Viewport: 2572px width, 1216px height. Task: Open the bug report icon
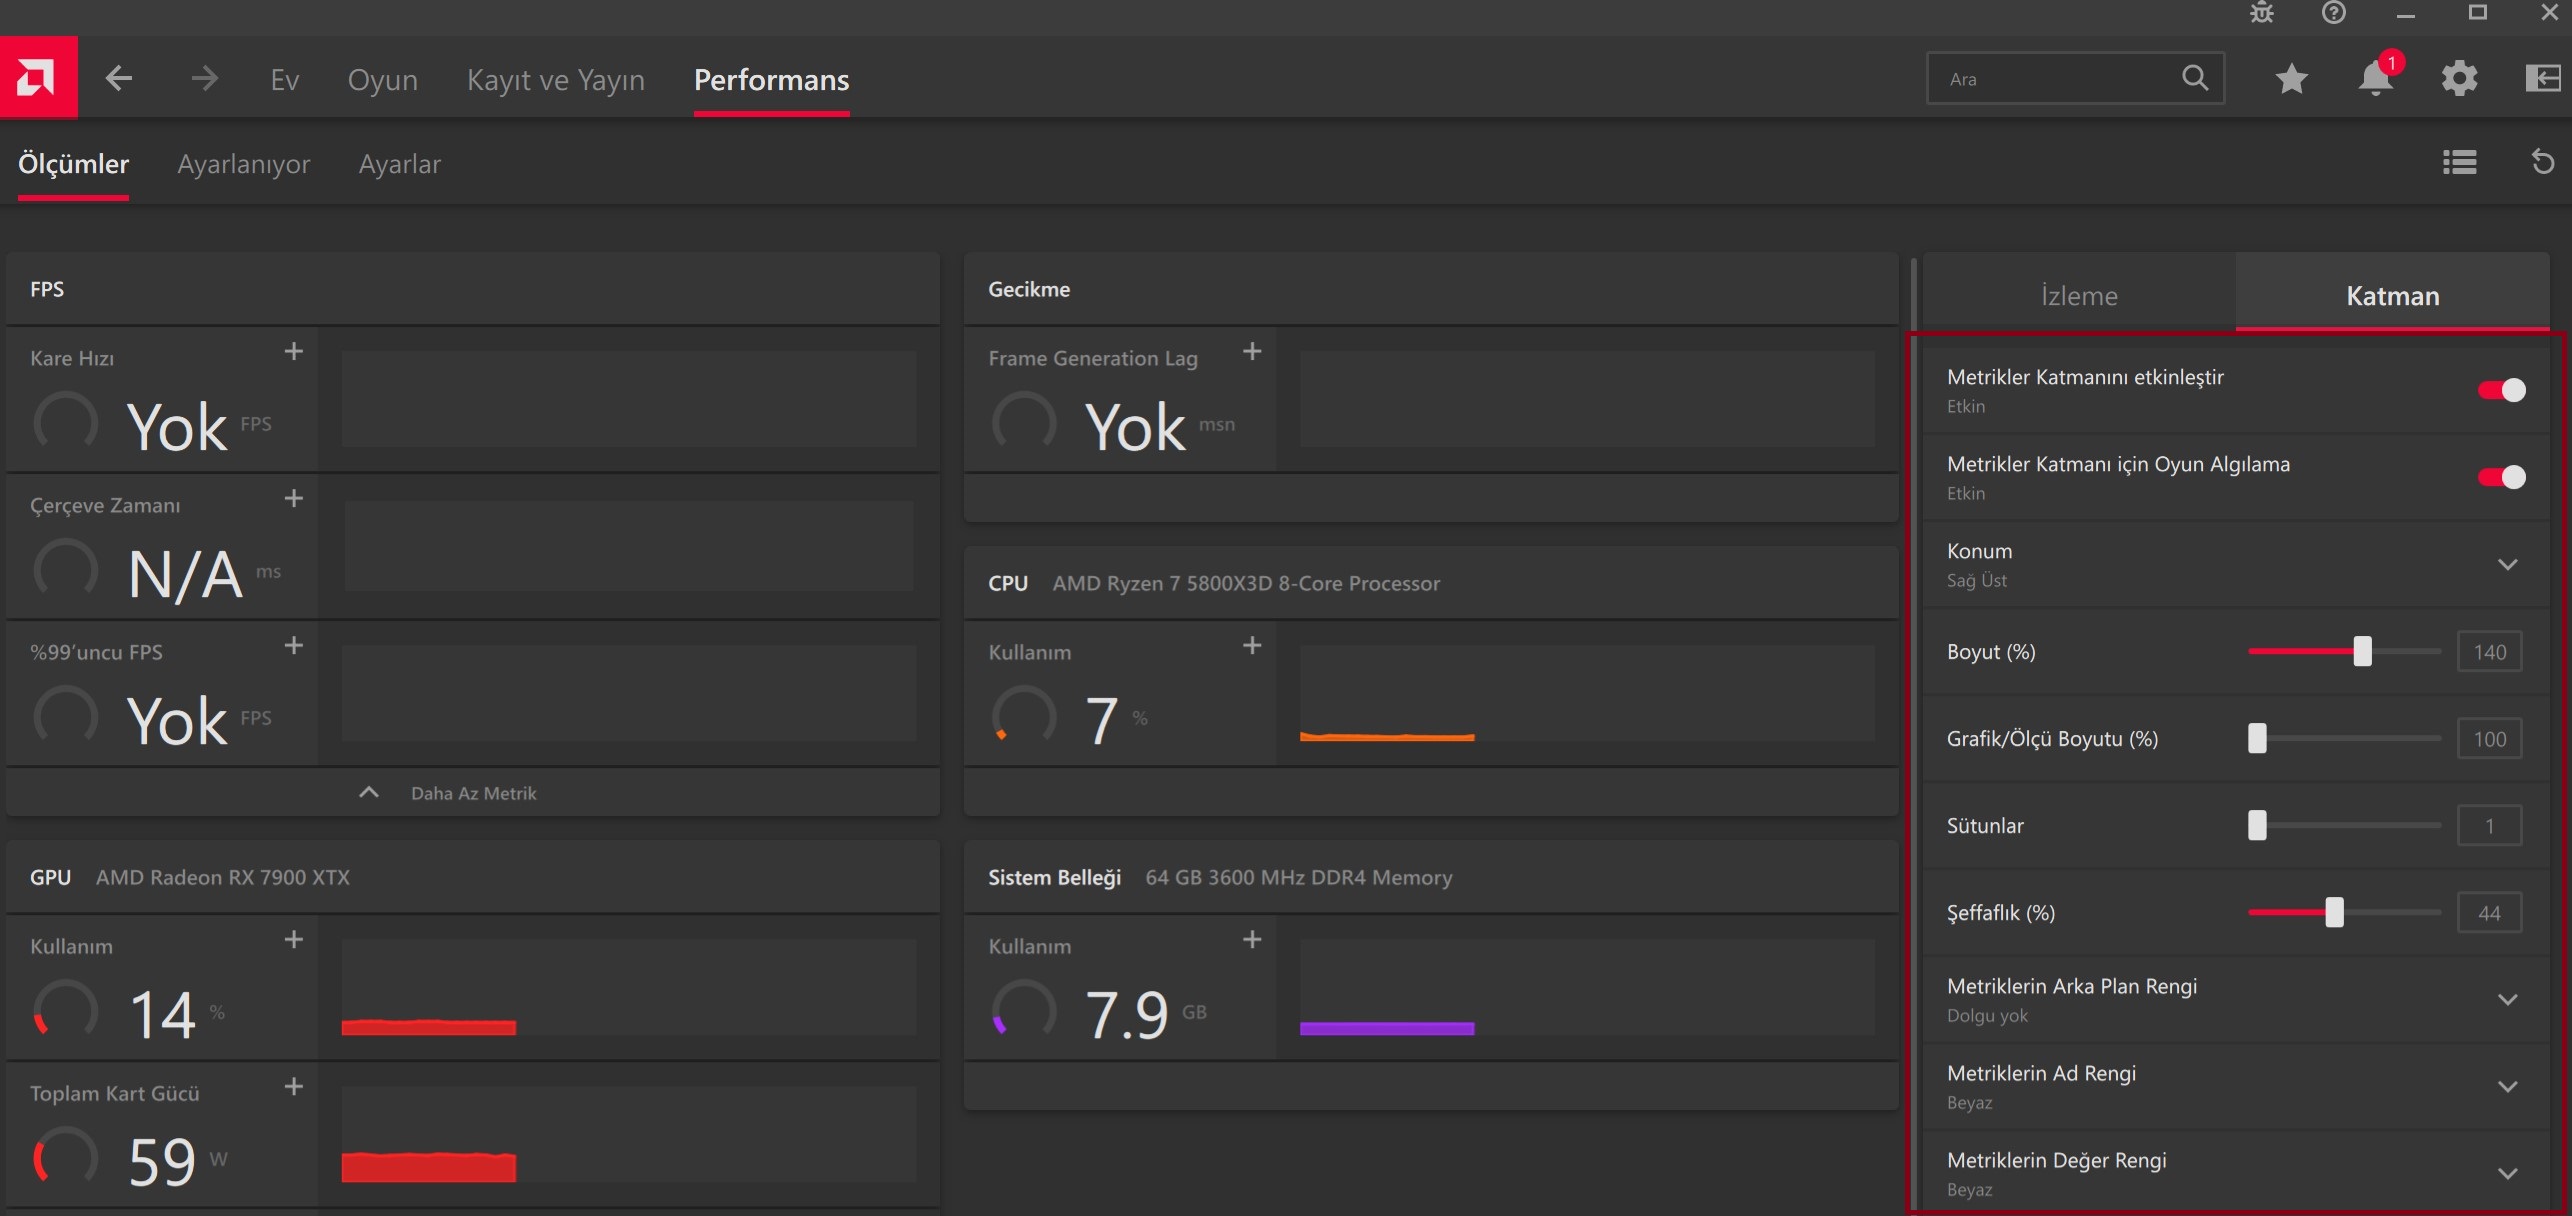2262,13
